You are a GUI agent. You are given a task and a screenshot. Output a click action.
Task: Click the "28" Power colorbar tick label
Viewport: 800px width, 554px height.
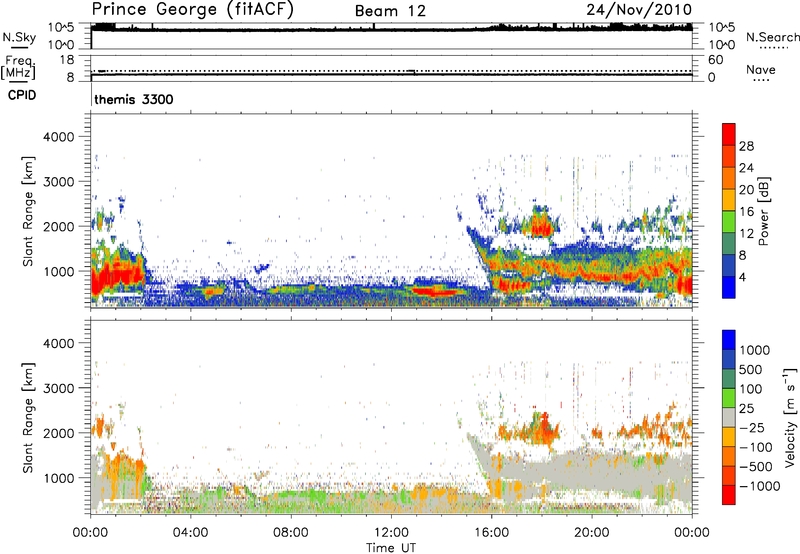coord(746,146)
